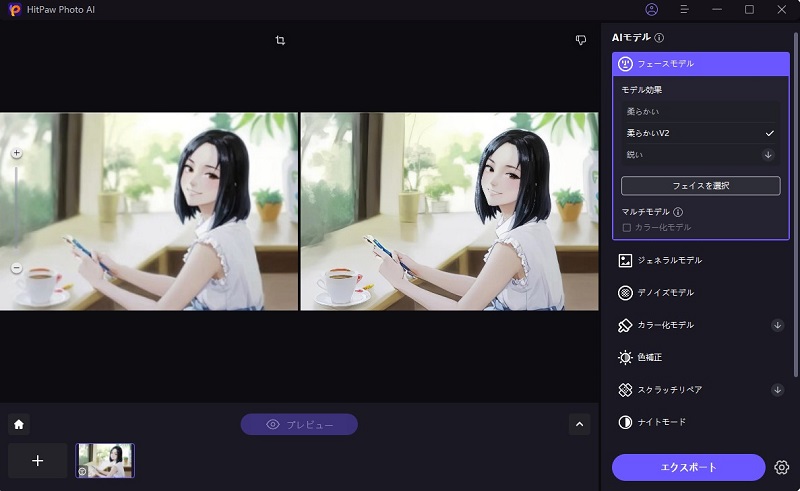Image resolution: width=800 pixels, height=491 pixels.
Task: Click the AIモデル info icon
Action: 659,38
